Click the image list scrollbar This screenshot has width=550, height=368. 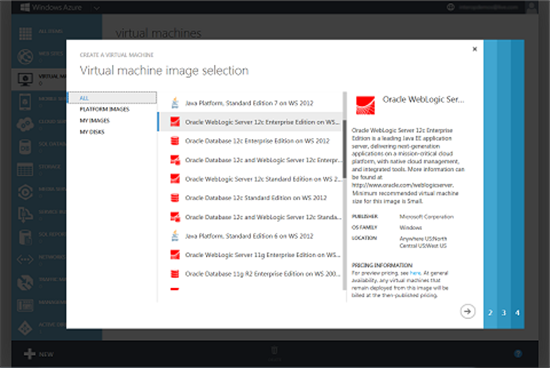pos(345,149)
